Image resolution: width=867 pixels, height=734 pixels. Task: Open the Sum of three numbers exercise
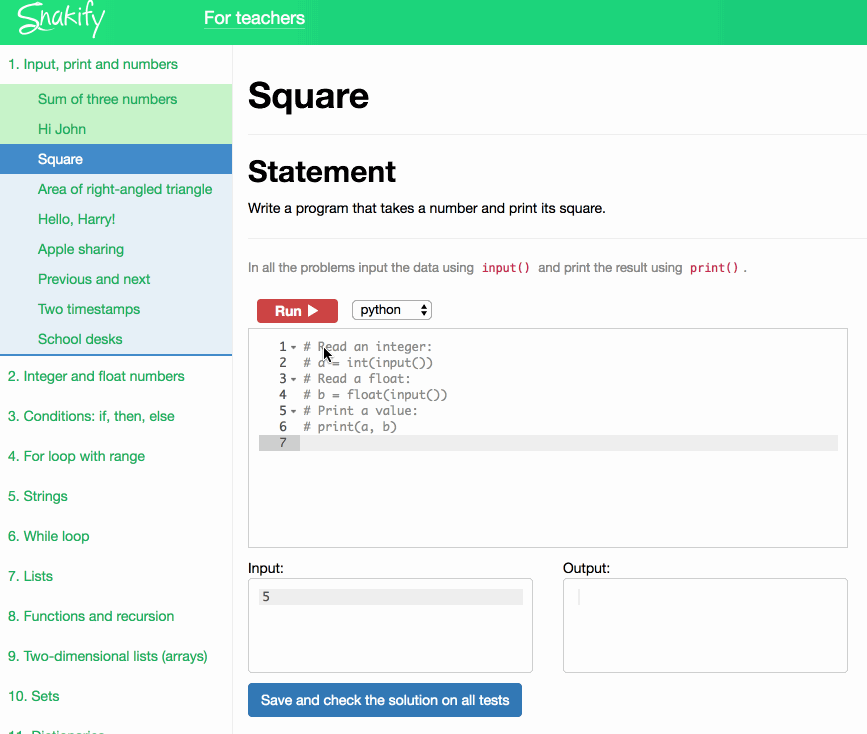(x=107, y=99)
